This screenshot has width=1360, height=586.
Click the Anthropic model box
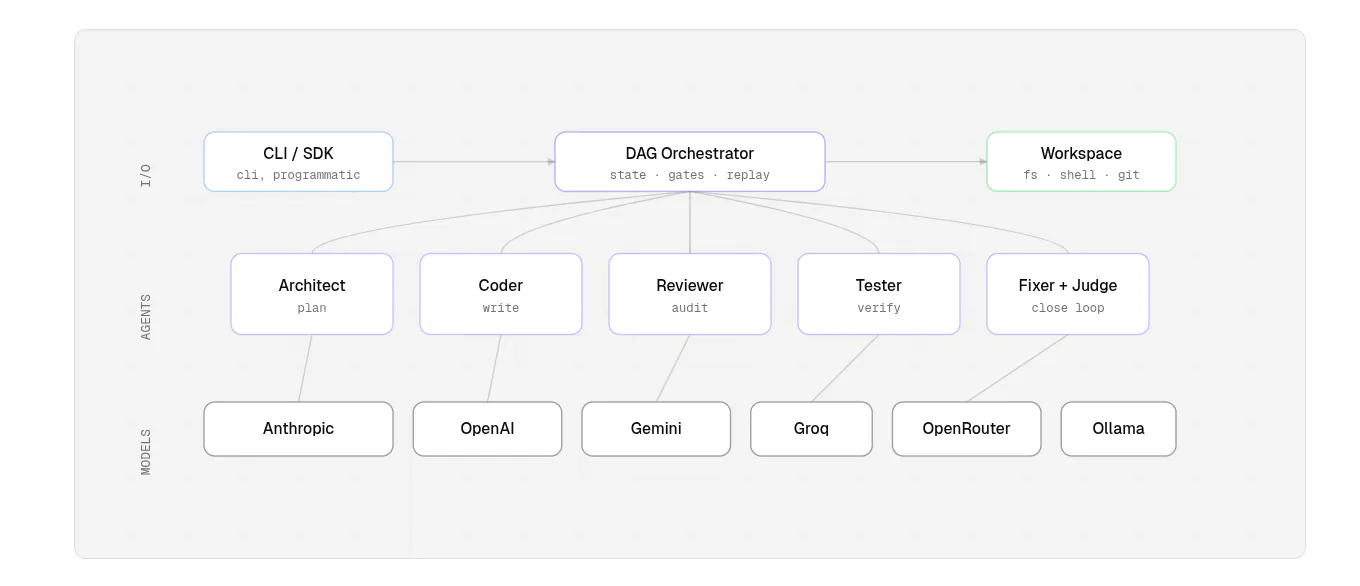pos(298,429)
